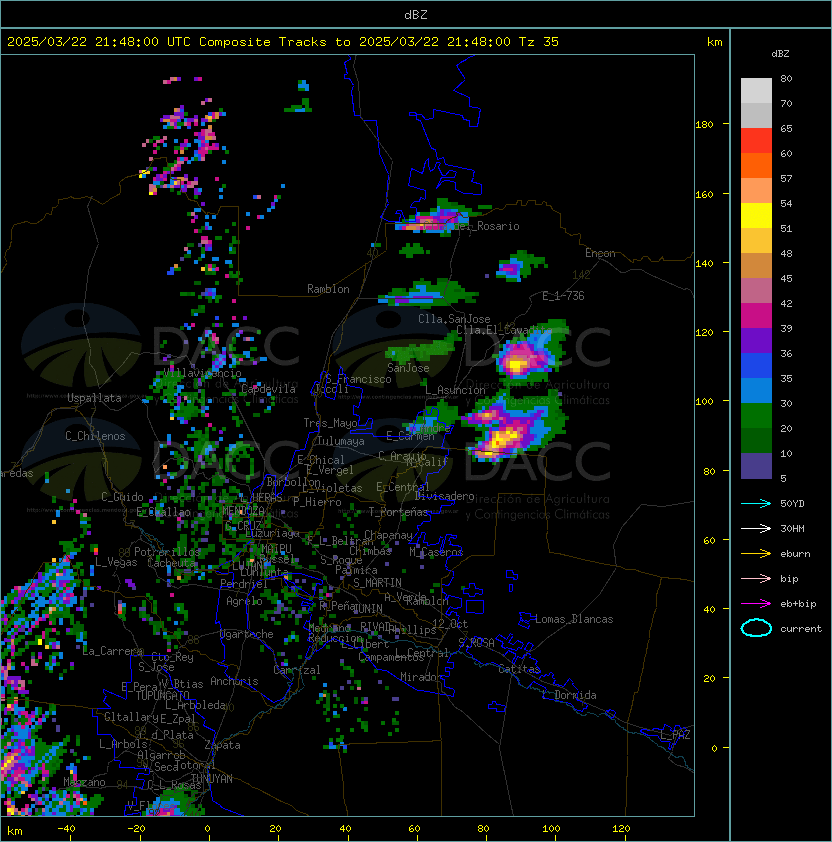Click the 120 label on bottom km axis

click(621, 829)
